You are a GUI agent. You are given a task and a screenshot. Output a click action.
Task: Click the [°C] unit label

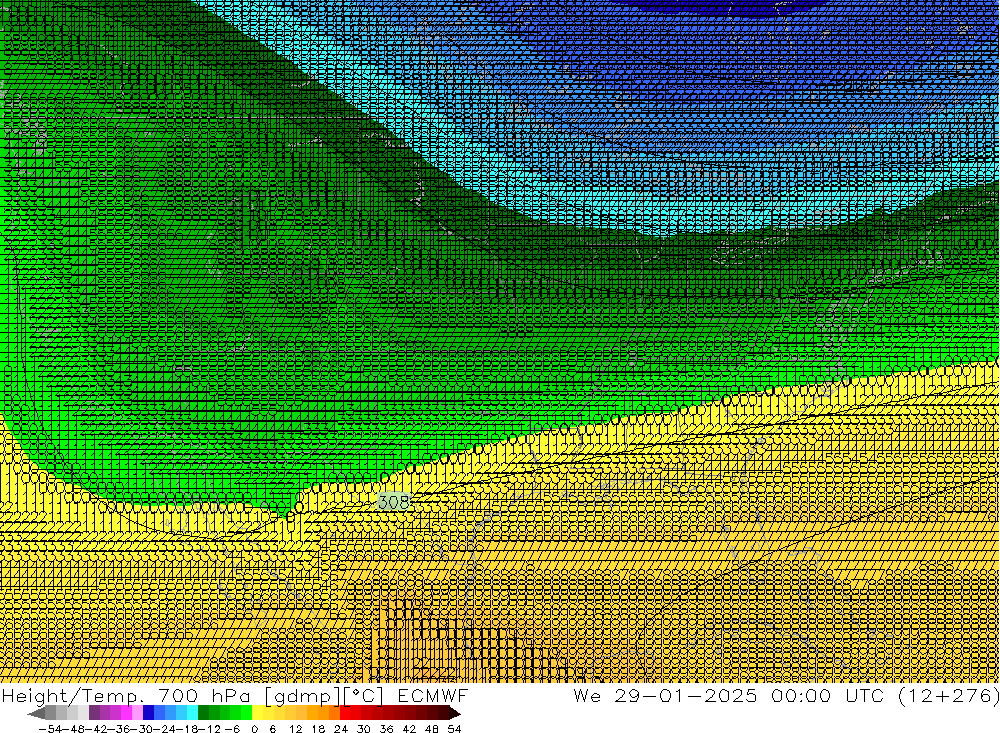click(x=364, y=695)
